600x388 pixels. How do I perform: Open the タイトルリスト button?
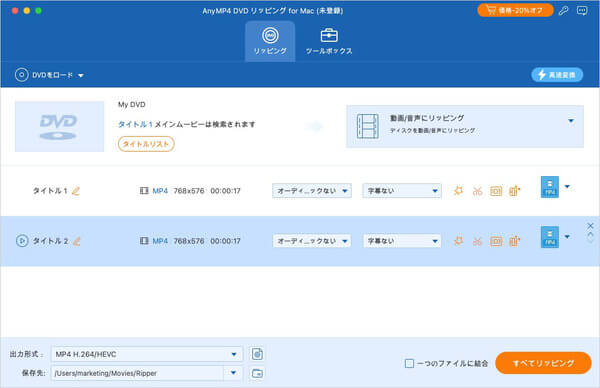pos(146,144)
